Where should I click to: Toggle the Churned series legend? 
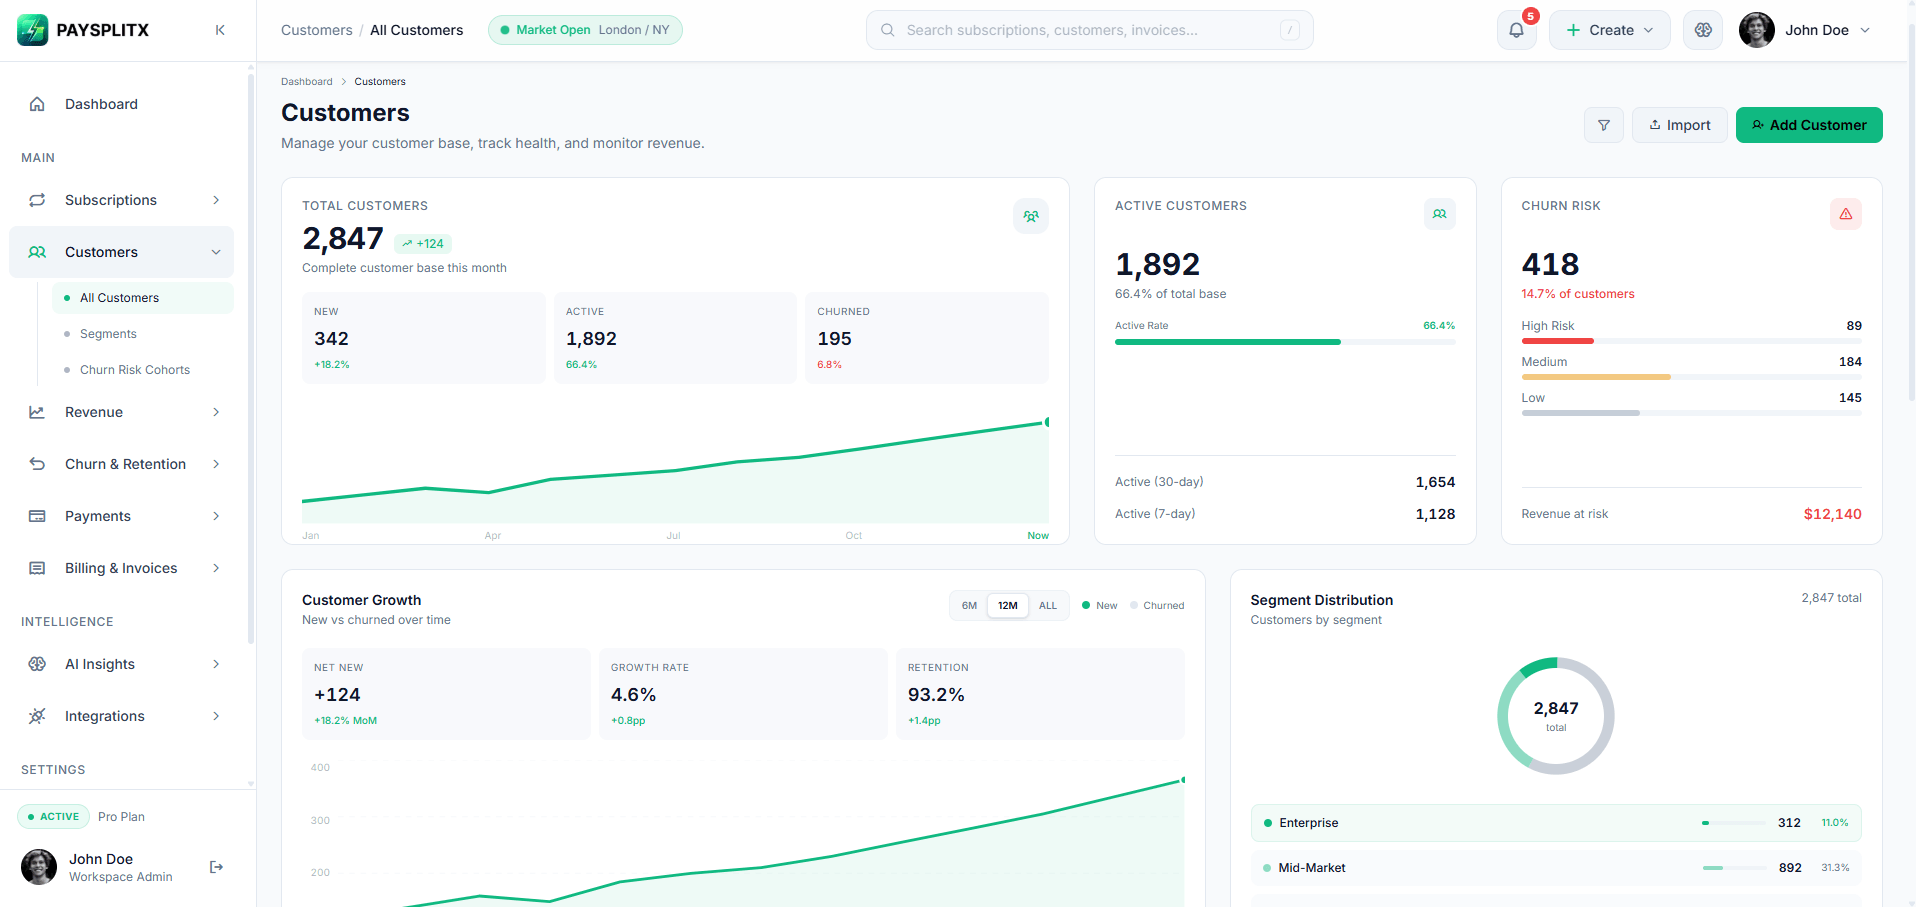click(1157, 606)
